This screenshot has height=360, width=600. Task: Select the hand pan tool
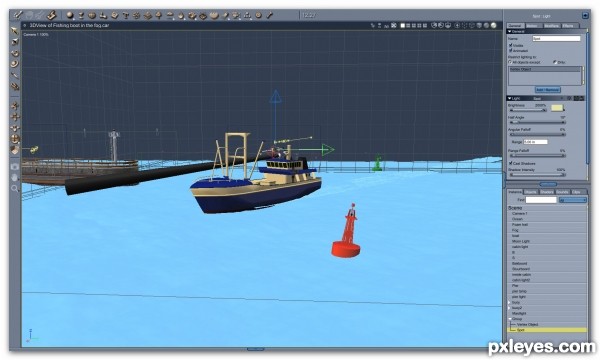pyautogui.click(x=15, y=178)
